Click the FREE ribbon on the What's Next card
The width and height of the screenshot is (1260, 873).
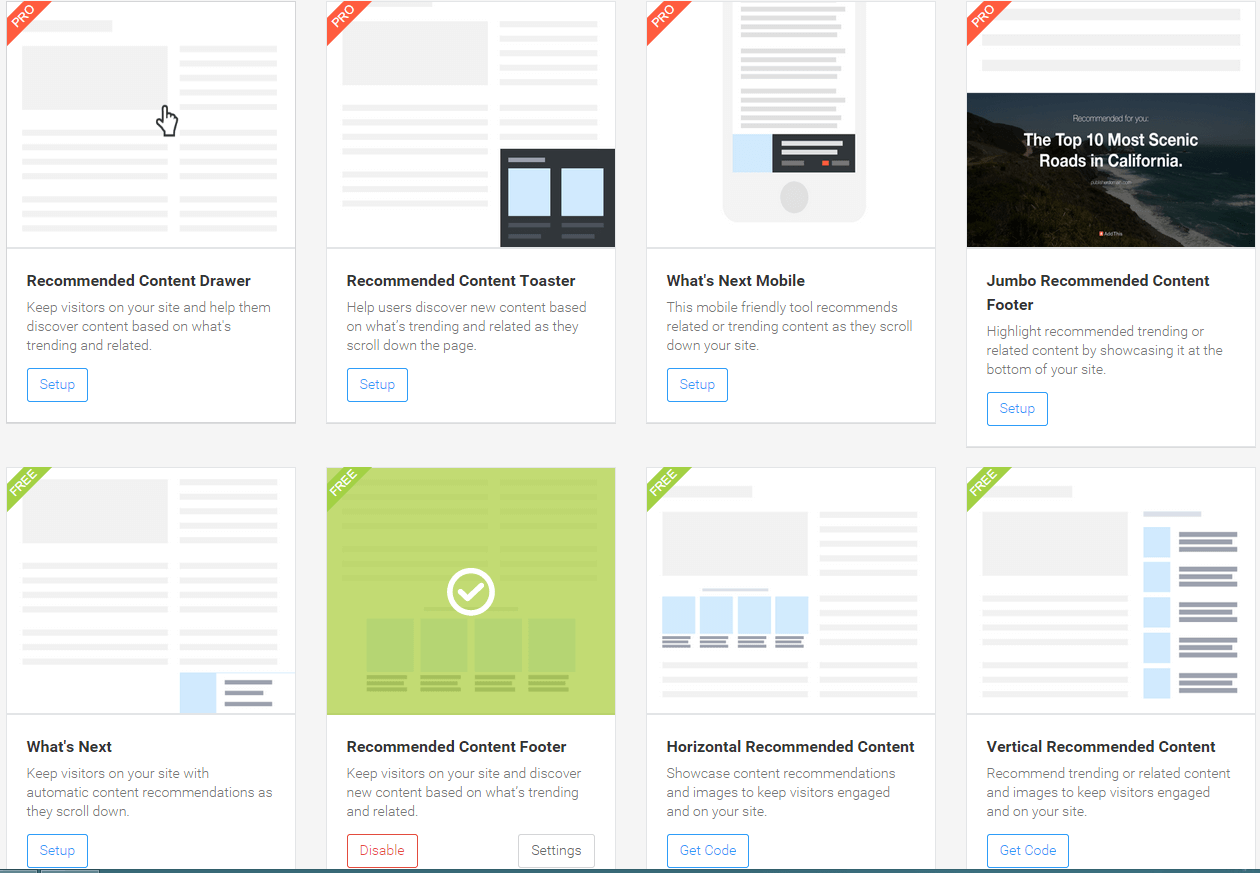pos(23,484)
